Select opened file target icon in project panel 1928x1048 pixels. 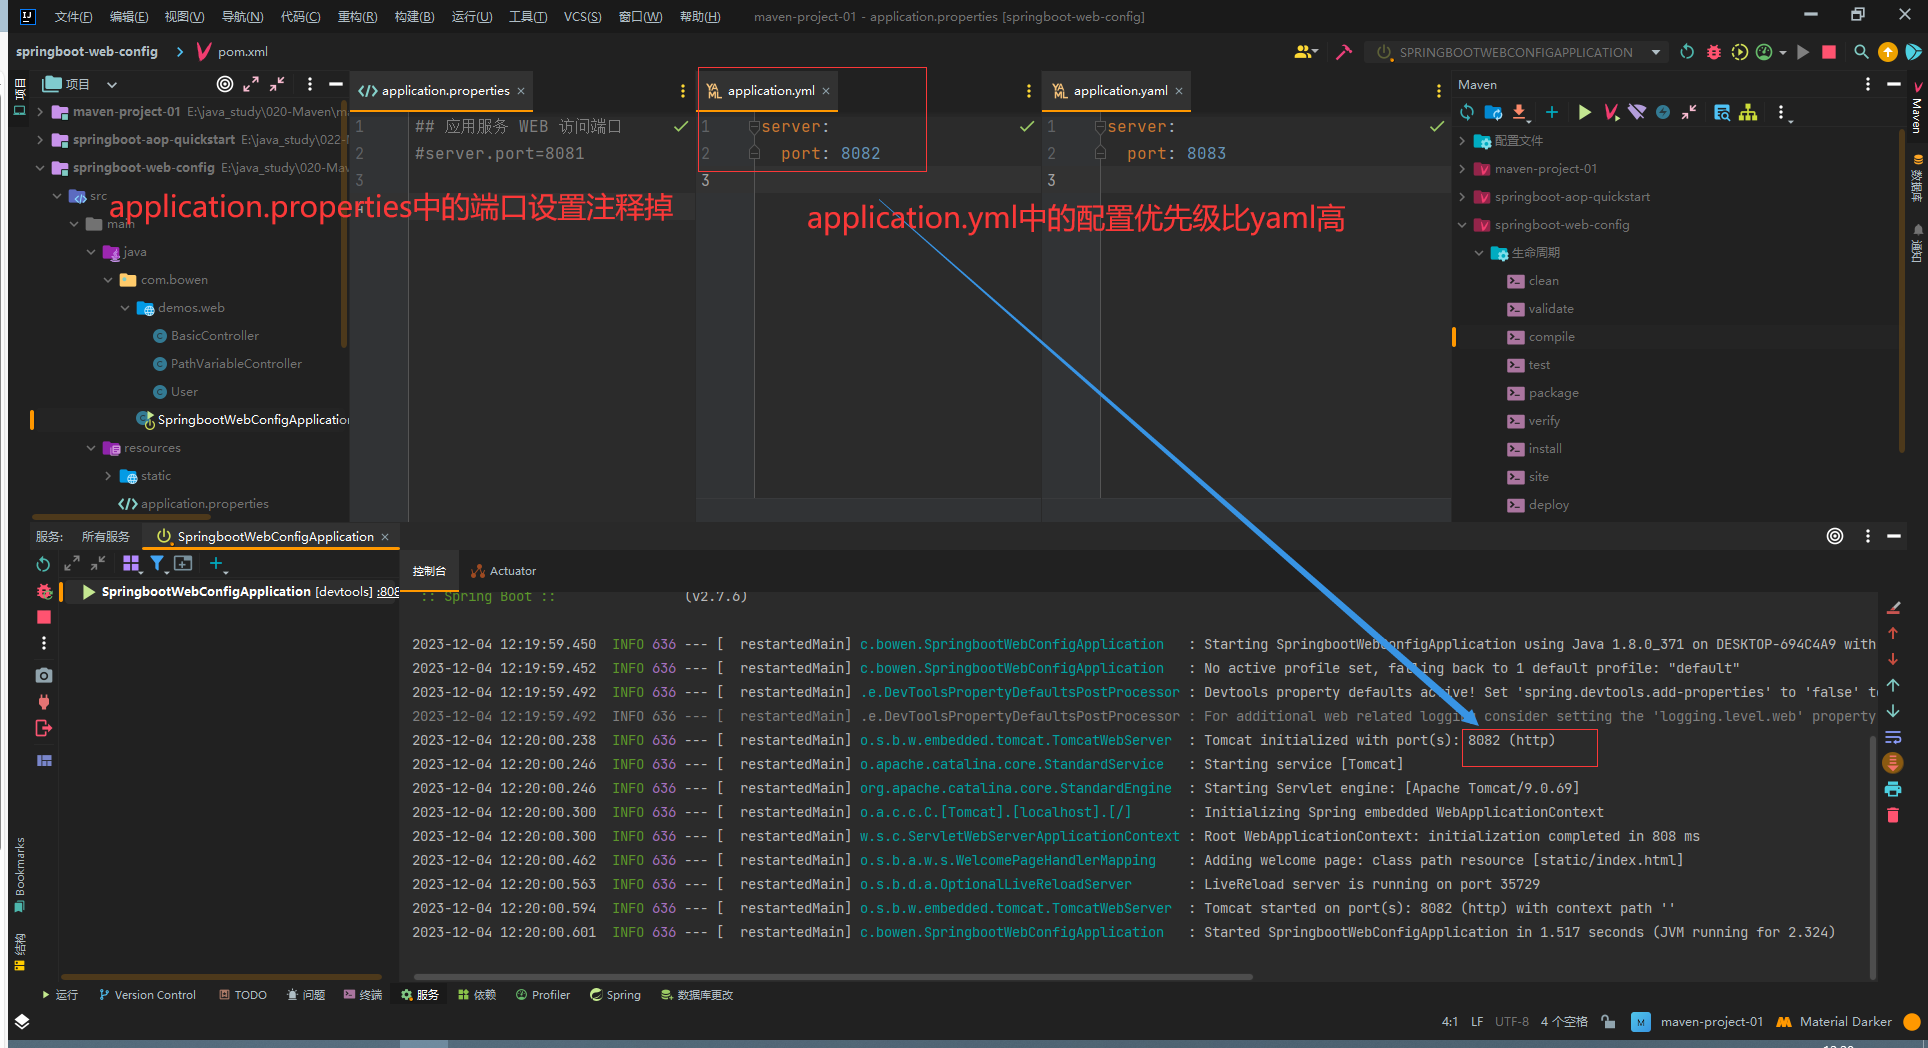225,84
